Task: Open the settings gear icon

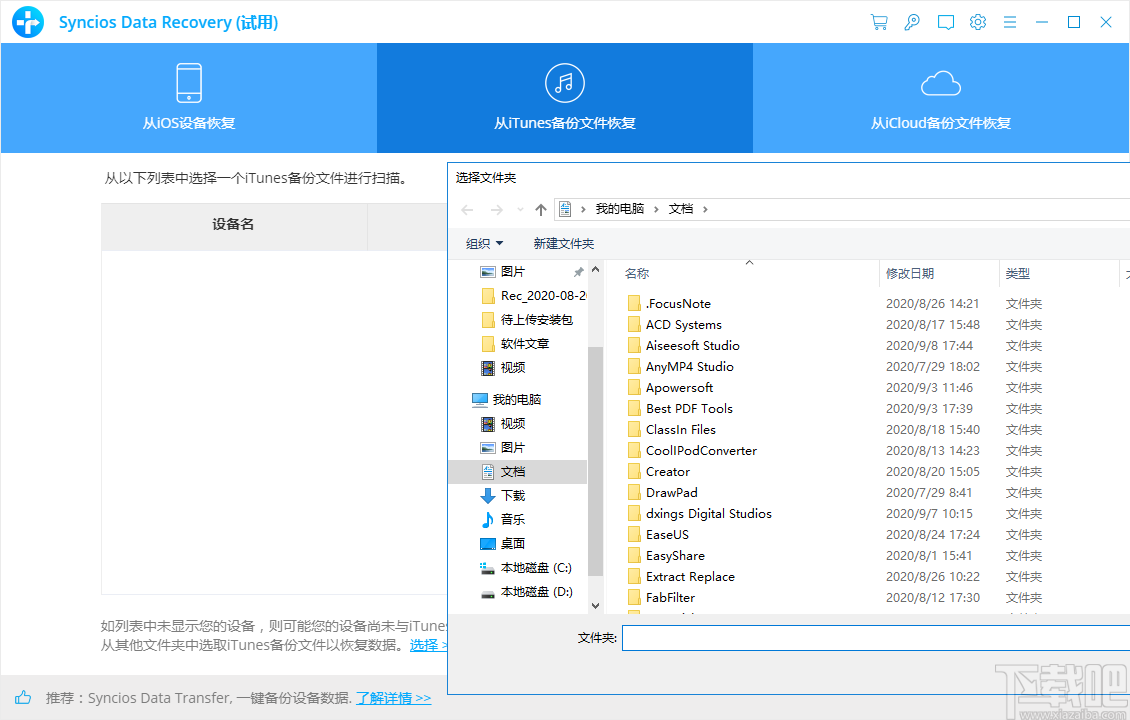Action: pos(977,22)
